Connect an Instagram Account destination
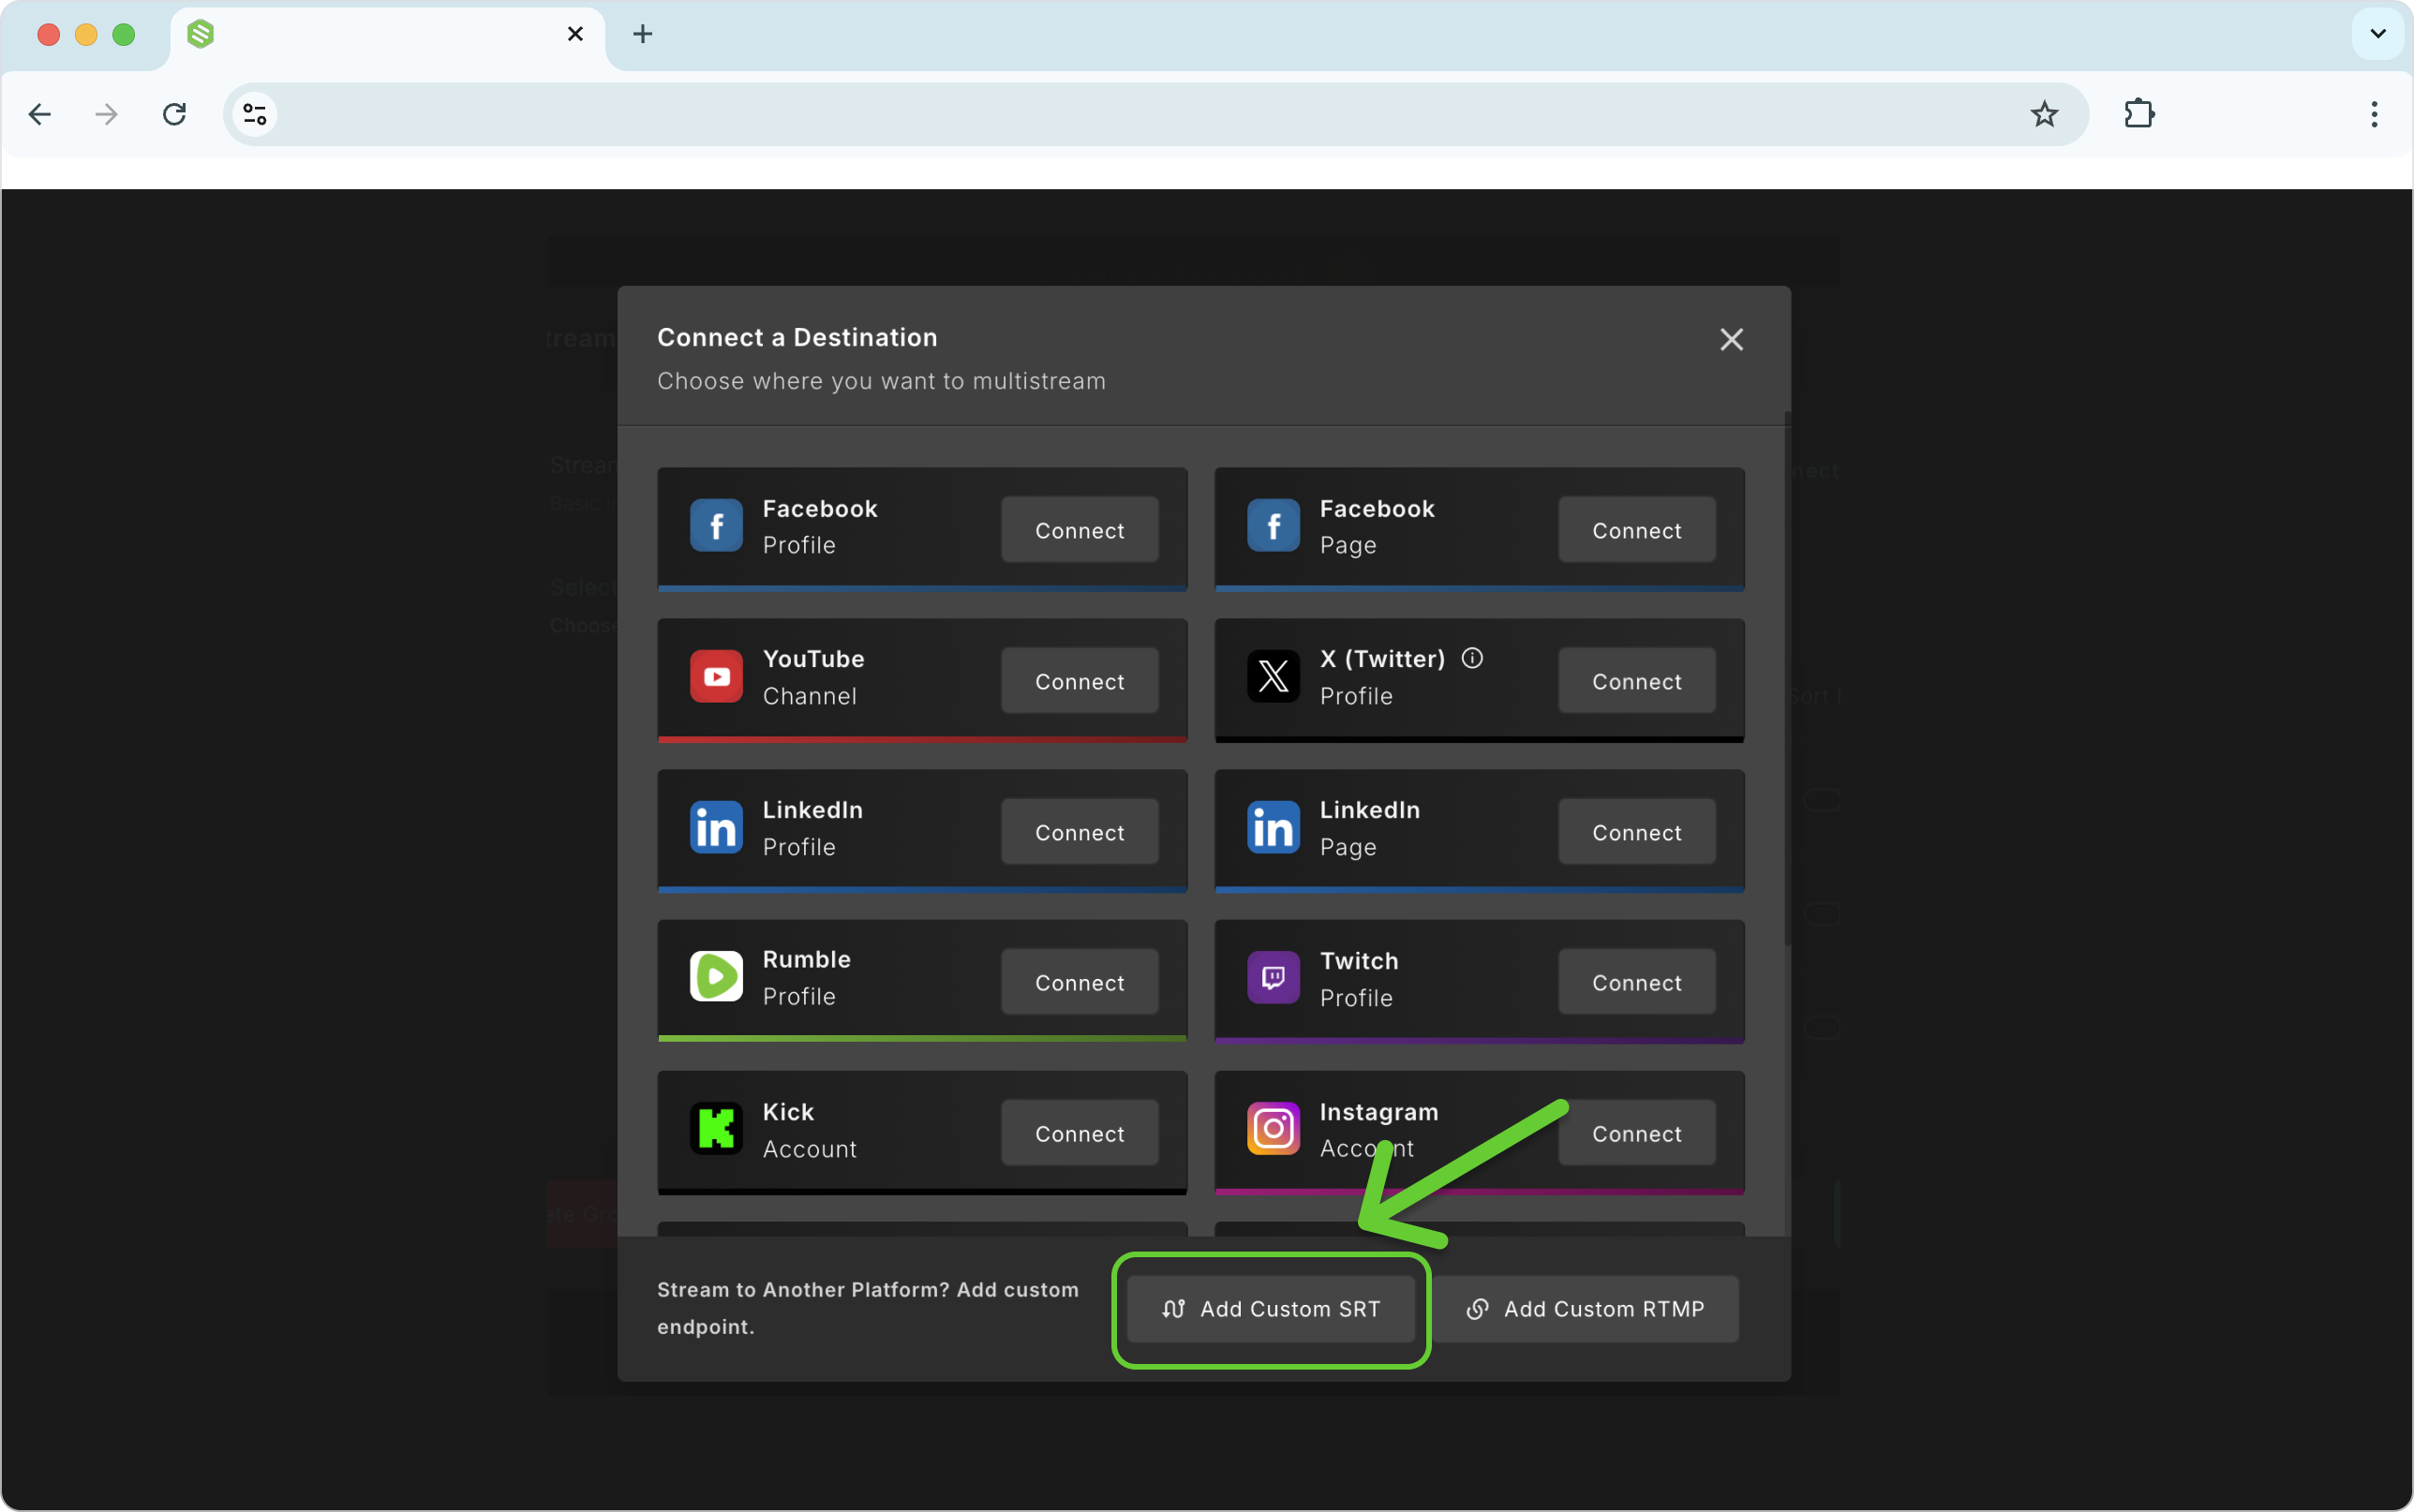This screenshot has height=1512, width=2414. [1637, 1133]
